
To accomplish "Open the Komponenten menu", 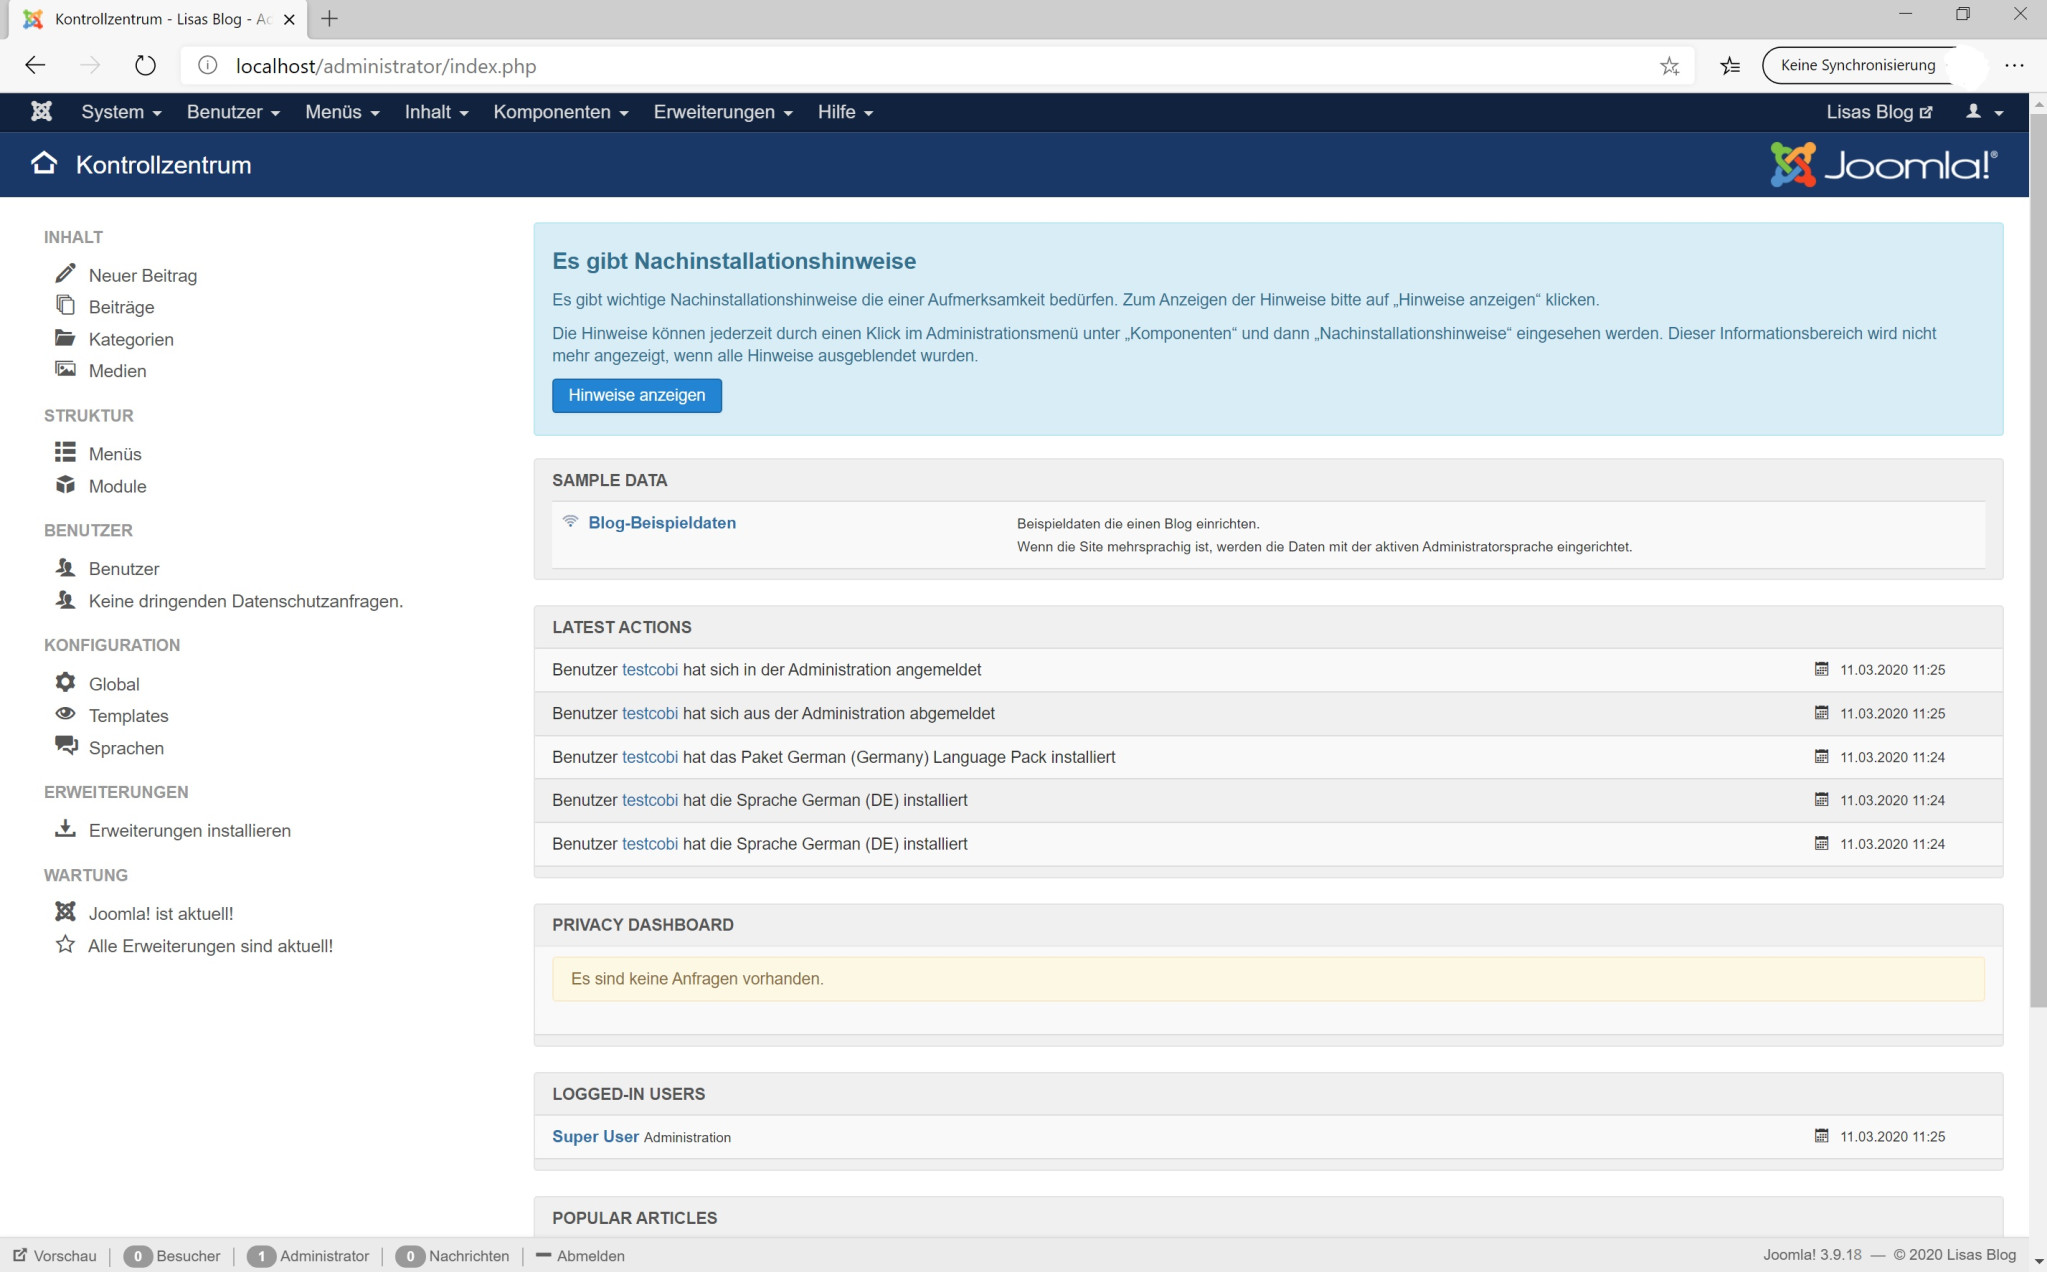I will pyautogui.click(x=560, y=112).
